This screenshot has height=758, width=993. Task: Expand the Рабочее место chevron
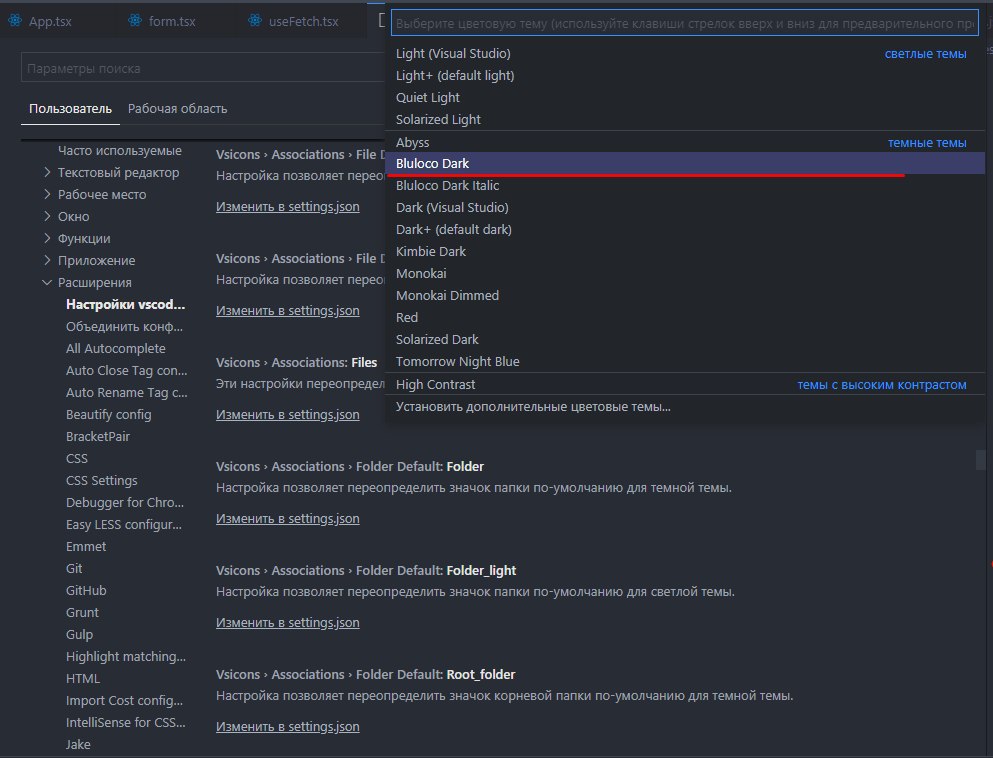click(x=47, y=194)
